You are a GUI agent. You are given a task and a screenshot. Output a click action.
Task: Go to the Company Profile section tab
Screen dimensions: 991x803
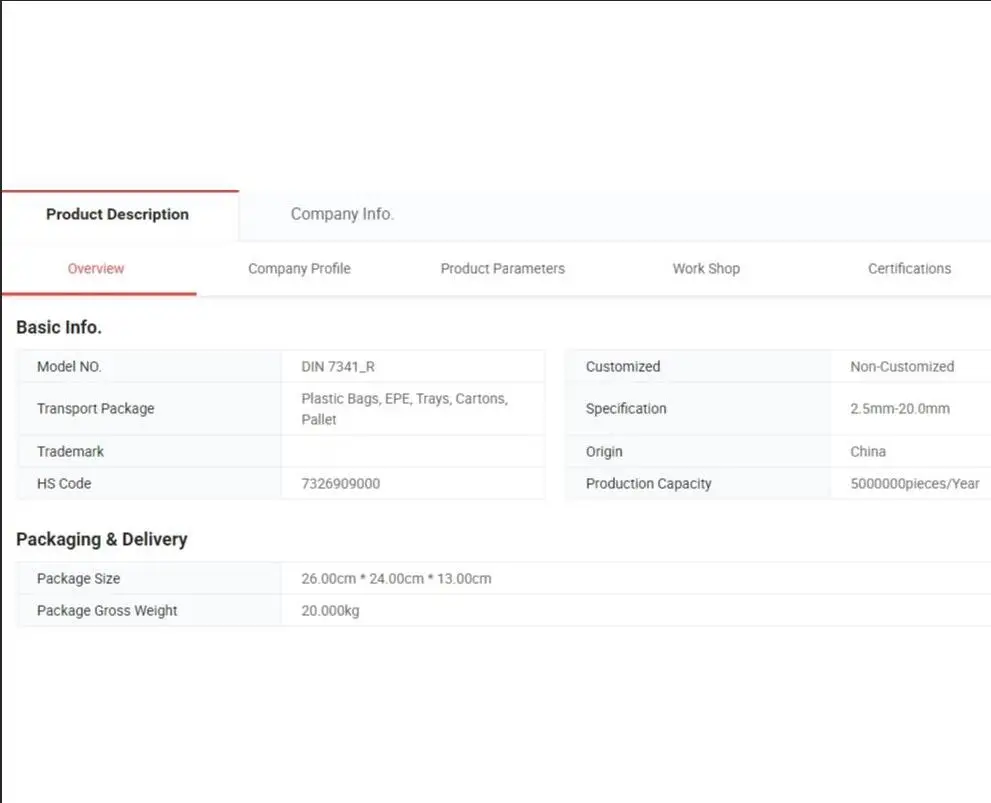(299, 268)
